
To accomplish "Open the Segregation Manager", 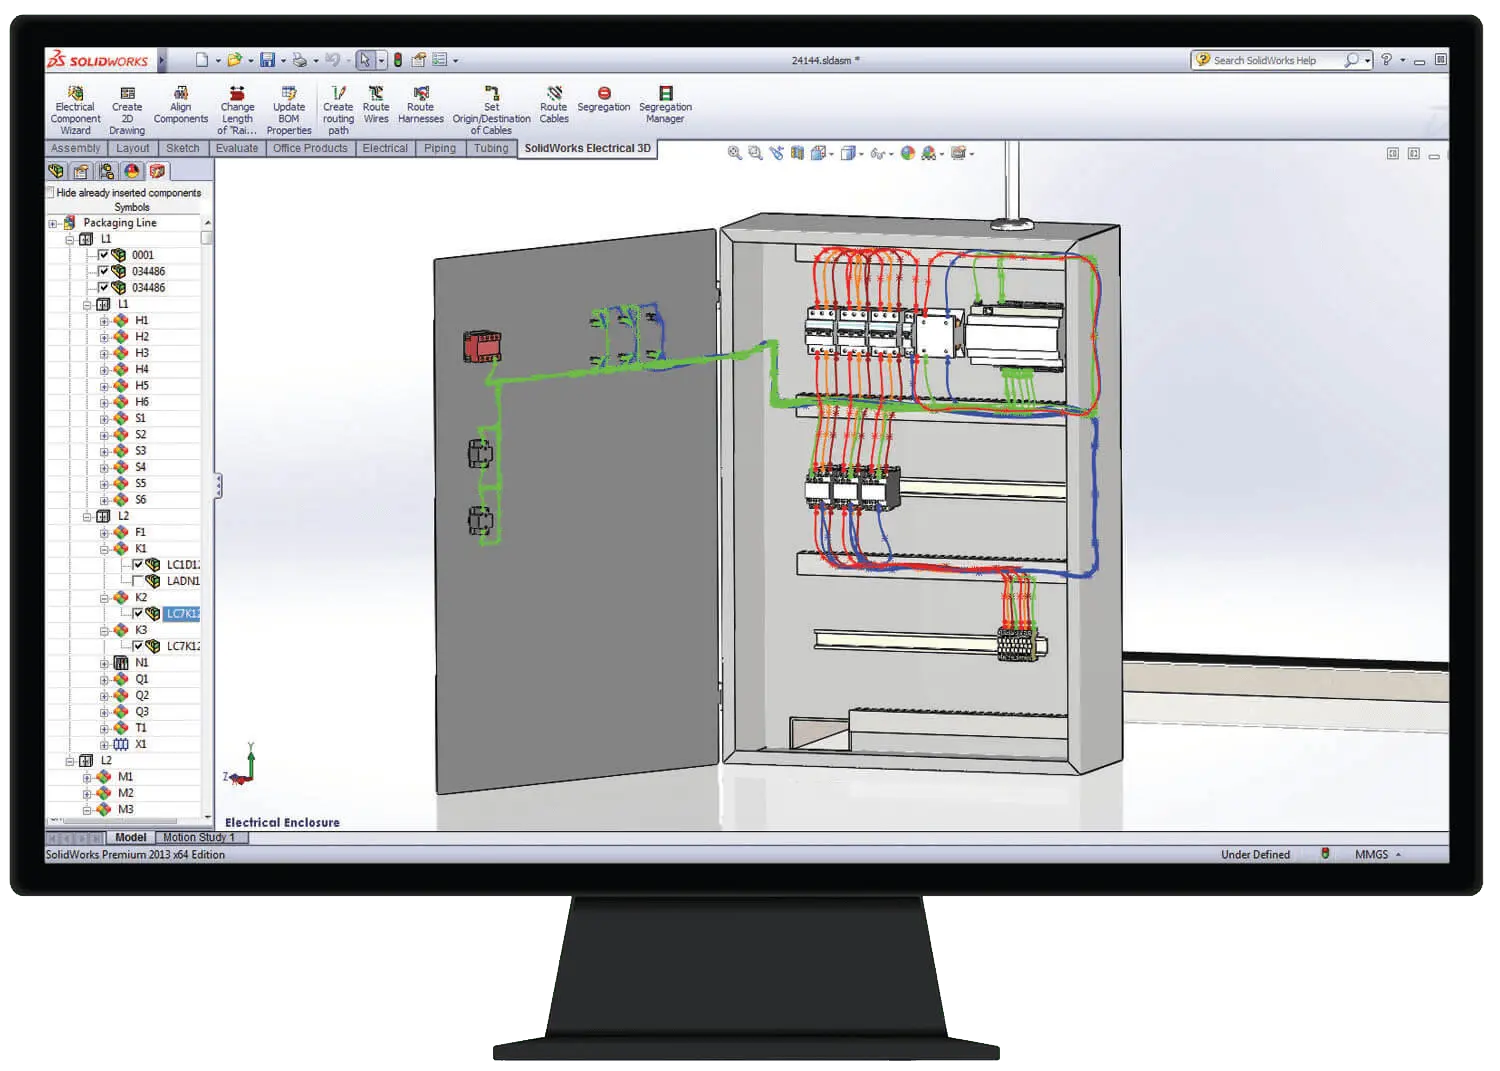I will coord(665,105).
